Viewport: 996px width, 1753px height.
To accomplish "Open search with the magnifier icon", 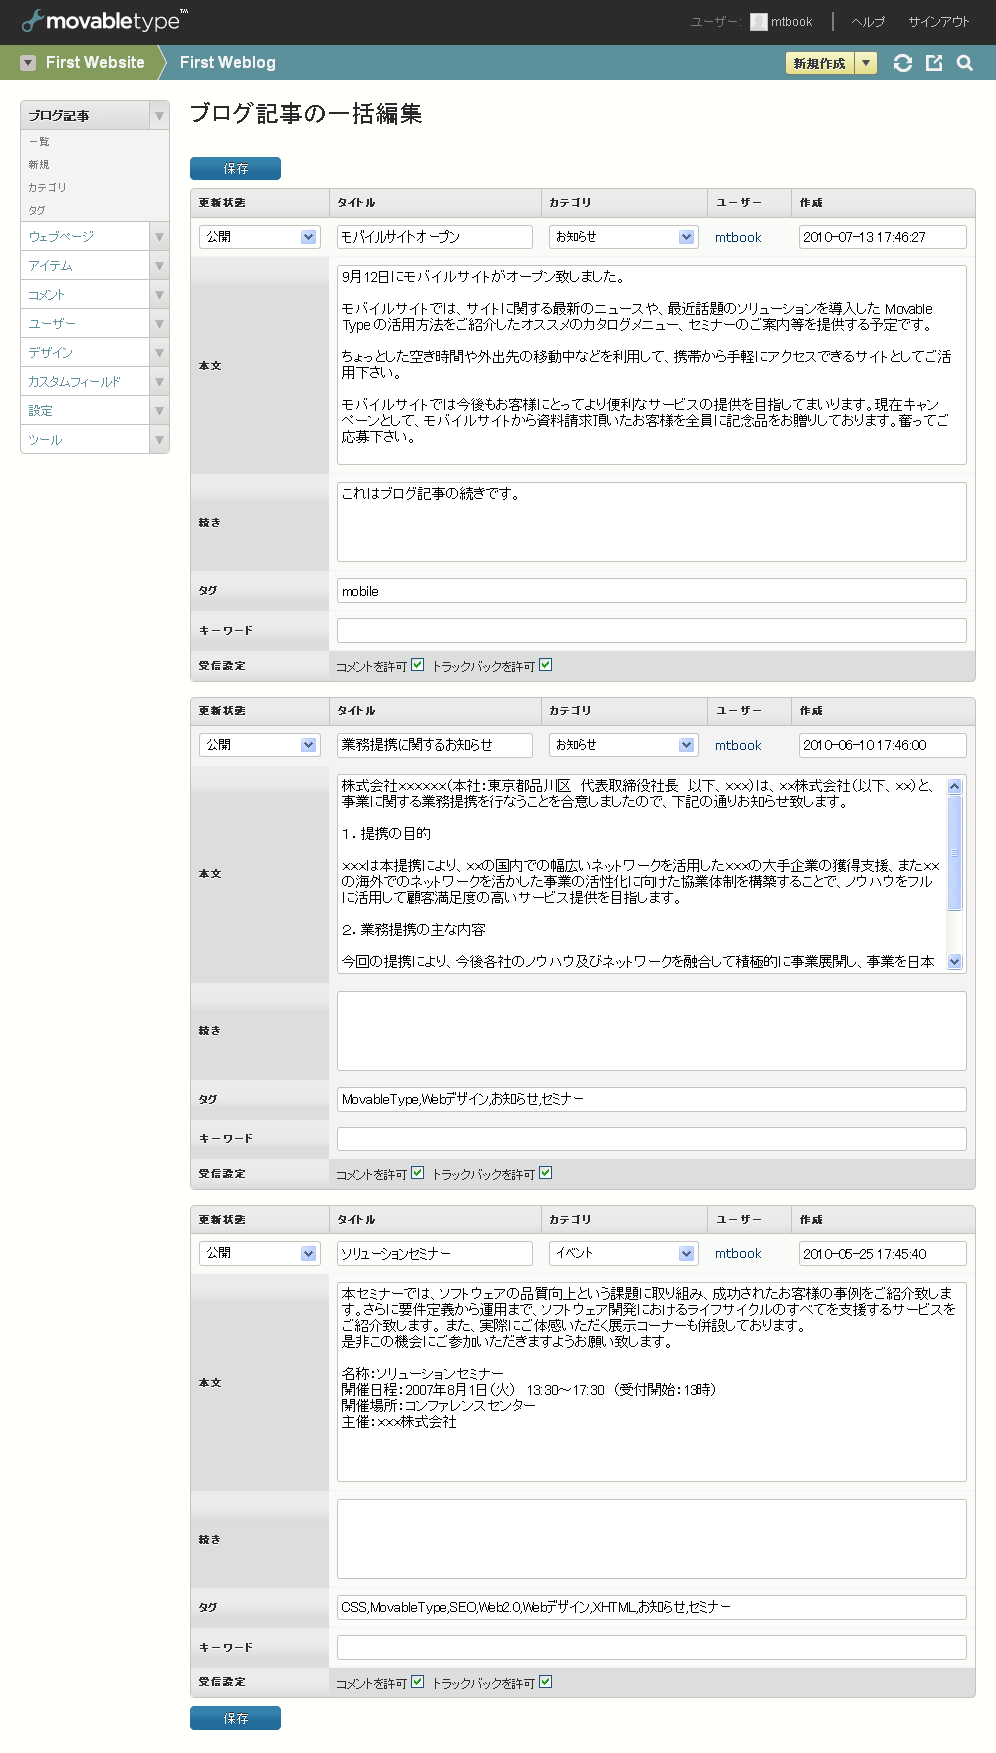I will click(x=965, y=63).
